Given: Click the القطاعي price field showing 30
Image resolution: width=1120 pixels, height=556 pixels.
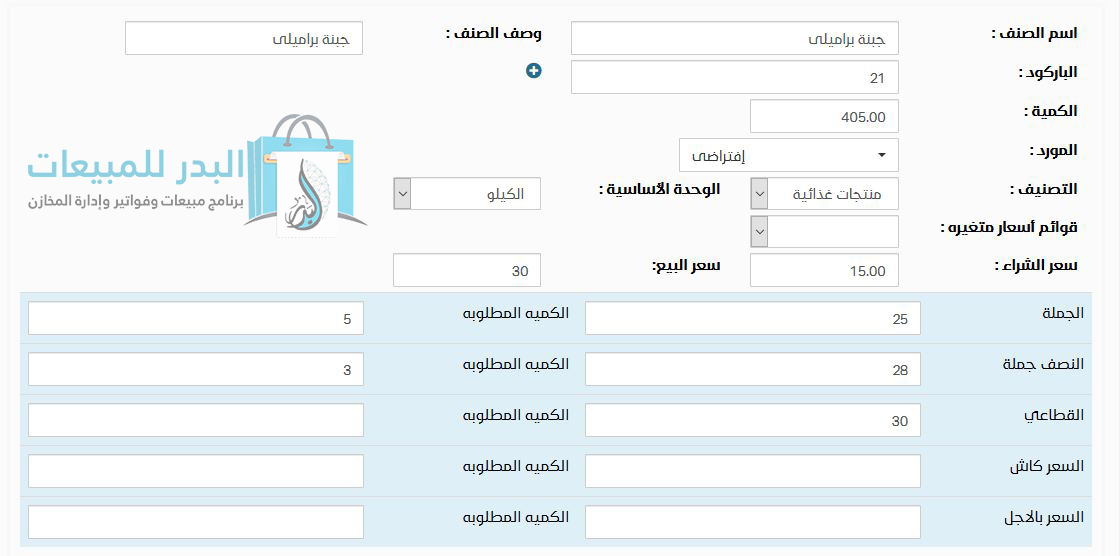Looking at the screenshot, I should tap(753, 420).
